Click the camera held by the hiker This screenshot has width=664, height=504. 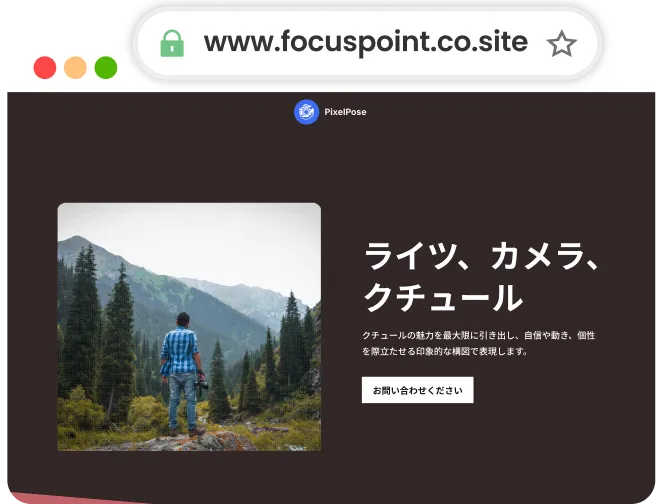[202, 385]
